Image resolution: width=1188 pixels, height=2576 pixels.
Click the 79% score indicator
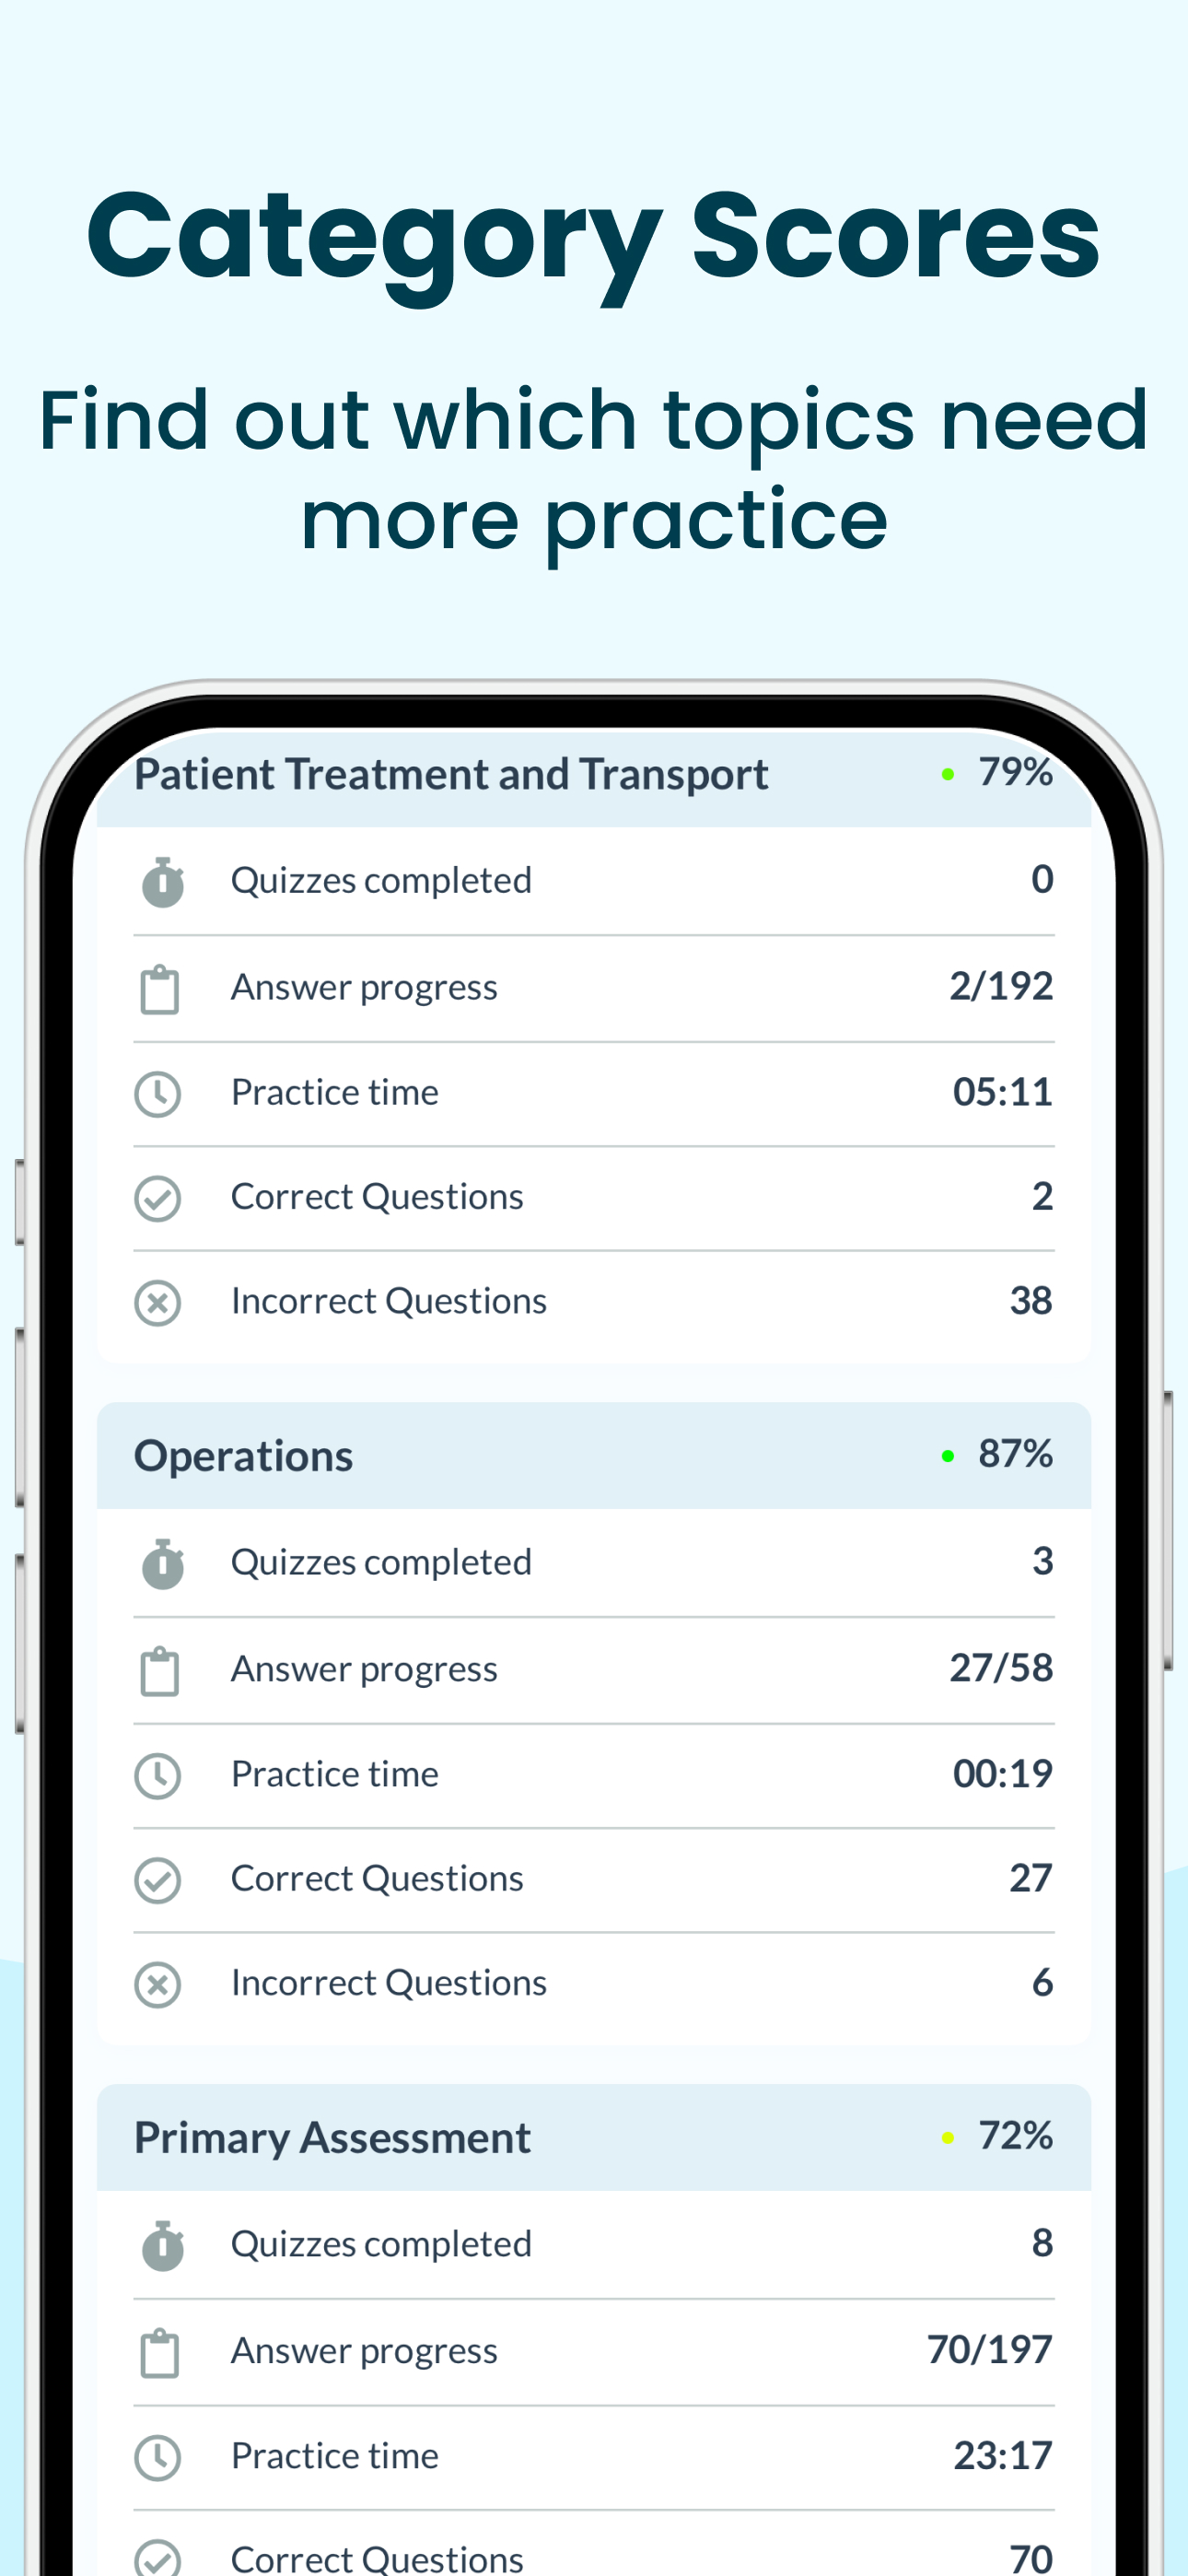tap(1015, 772)
